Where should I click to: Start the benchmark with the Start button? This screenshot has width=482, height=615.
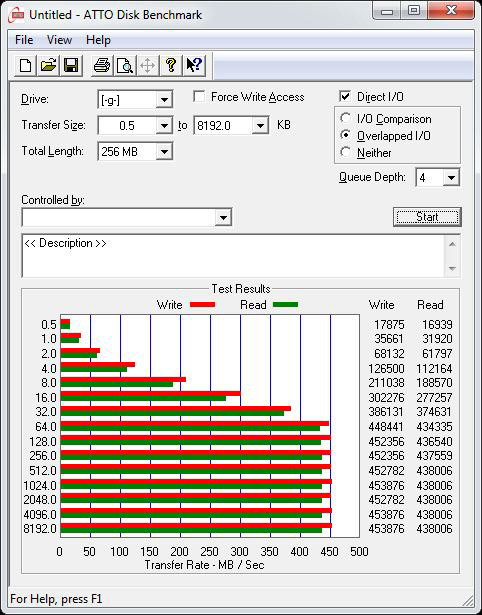[x=427, y=217]
